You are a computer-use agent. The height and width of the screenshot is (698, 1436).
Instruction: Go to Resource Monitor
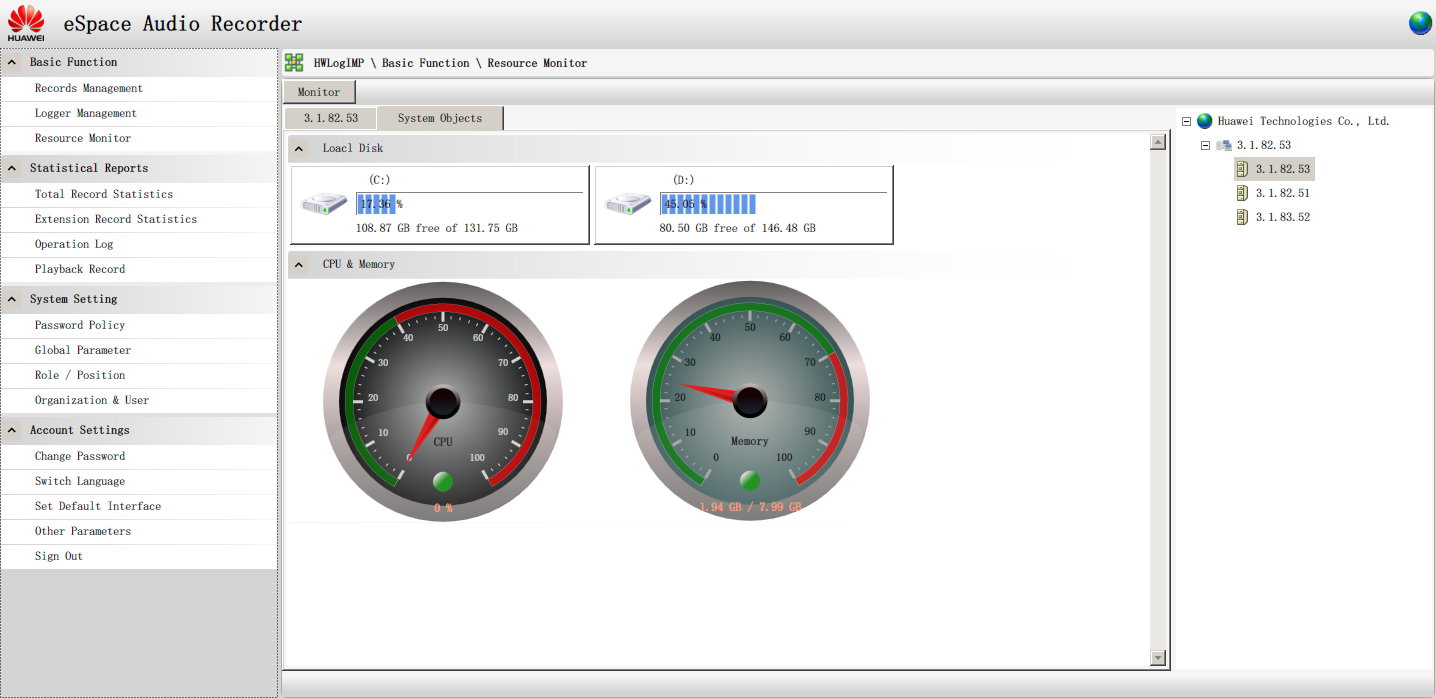[83, 138]
